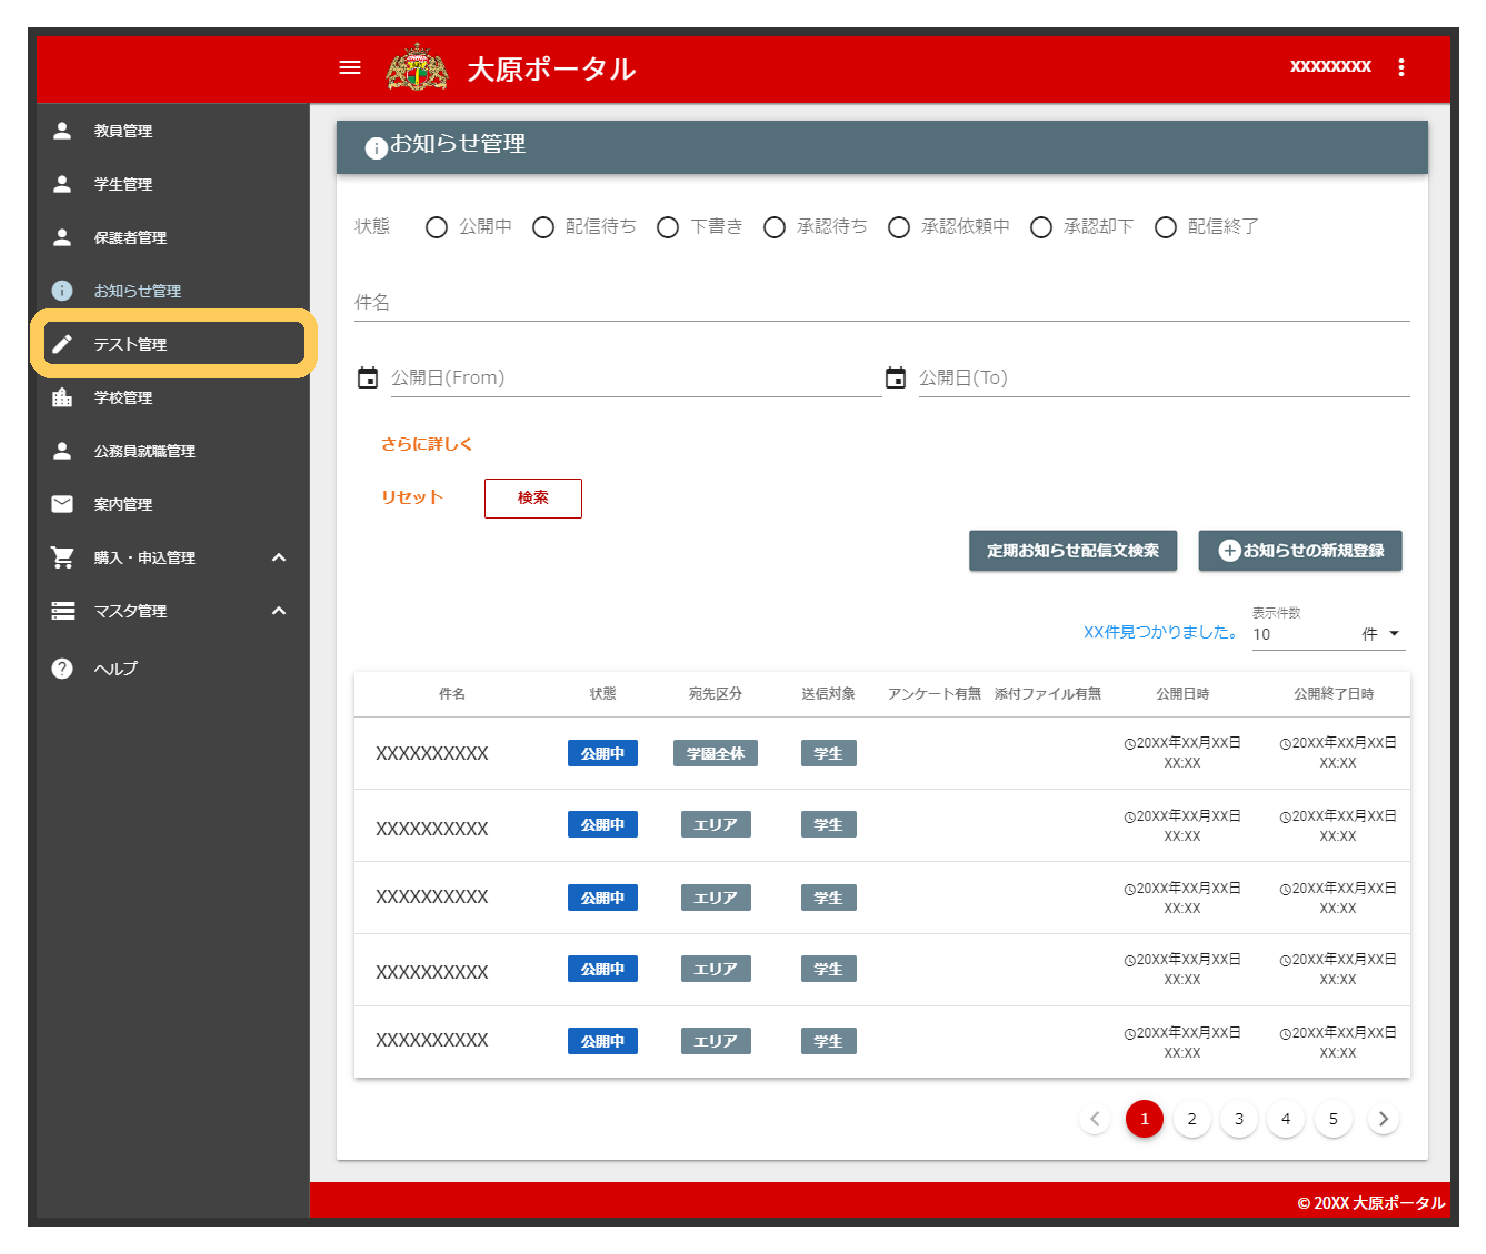Click the 状態 column header
This screenshot has width=1486, height=1254.
603,694
